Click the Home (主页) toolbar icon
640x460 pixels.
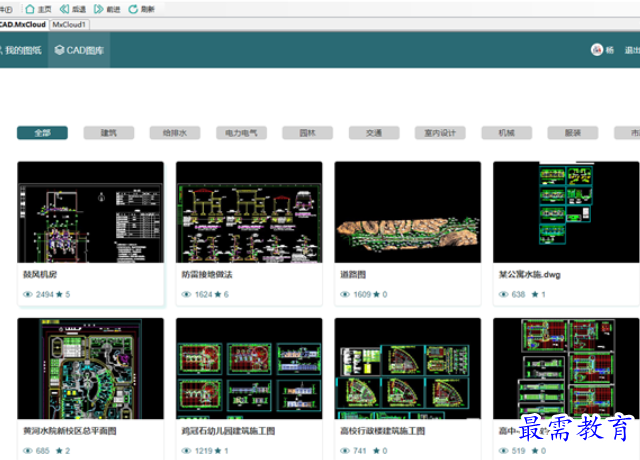(x=30, y=9)
